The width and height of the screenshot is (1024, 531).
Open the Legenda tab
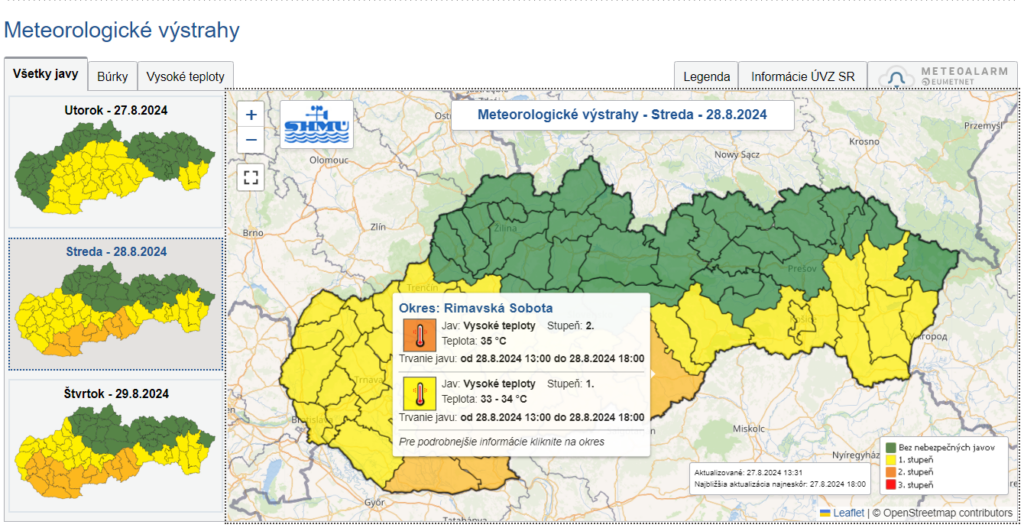706,76
